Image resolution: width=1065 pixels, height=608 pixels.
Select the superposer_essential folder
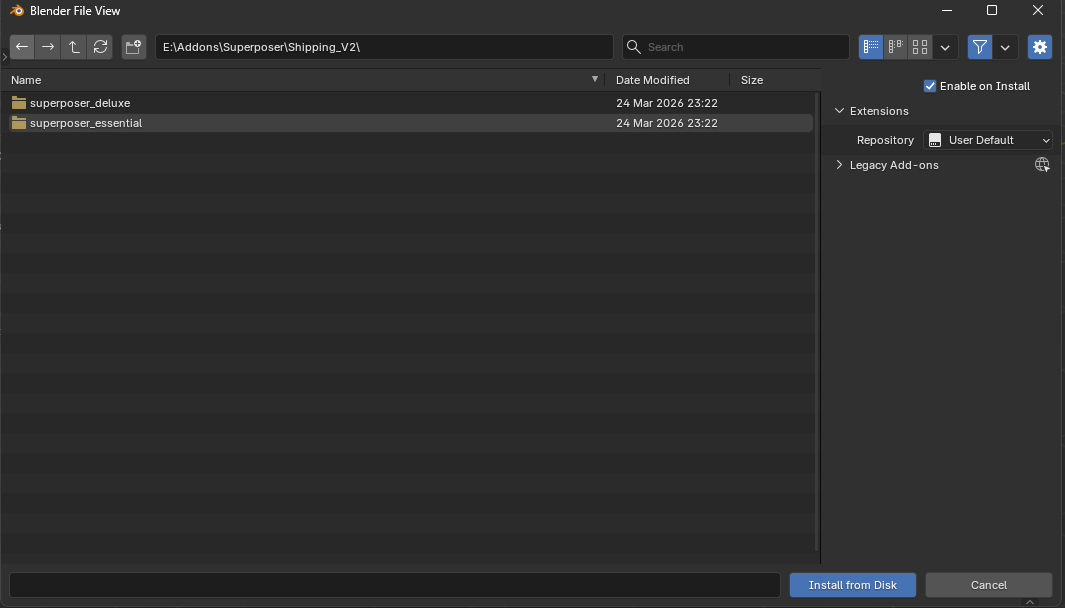411,123
